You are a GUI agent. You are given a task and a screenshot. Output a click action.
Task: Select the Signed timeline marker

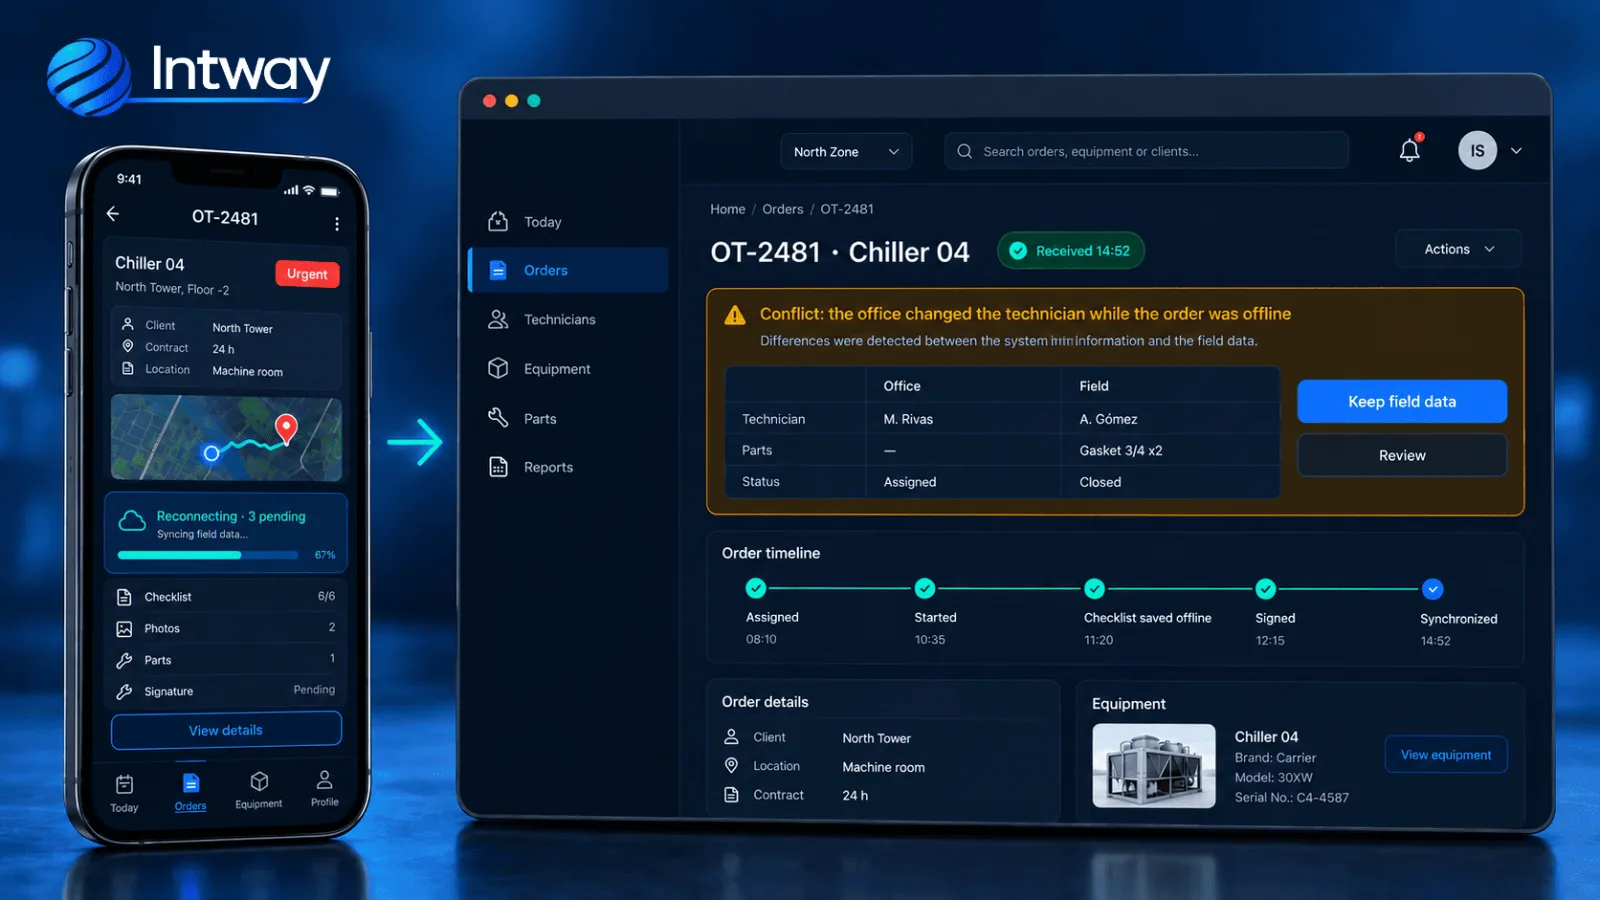pos(1266,588)
